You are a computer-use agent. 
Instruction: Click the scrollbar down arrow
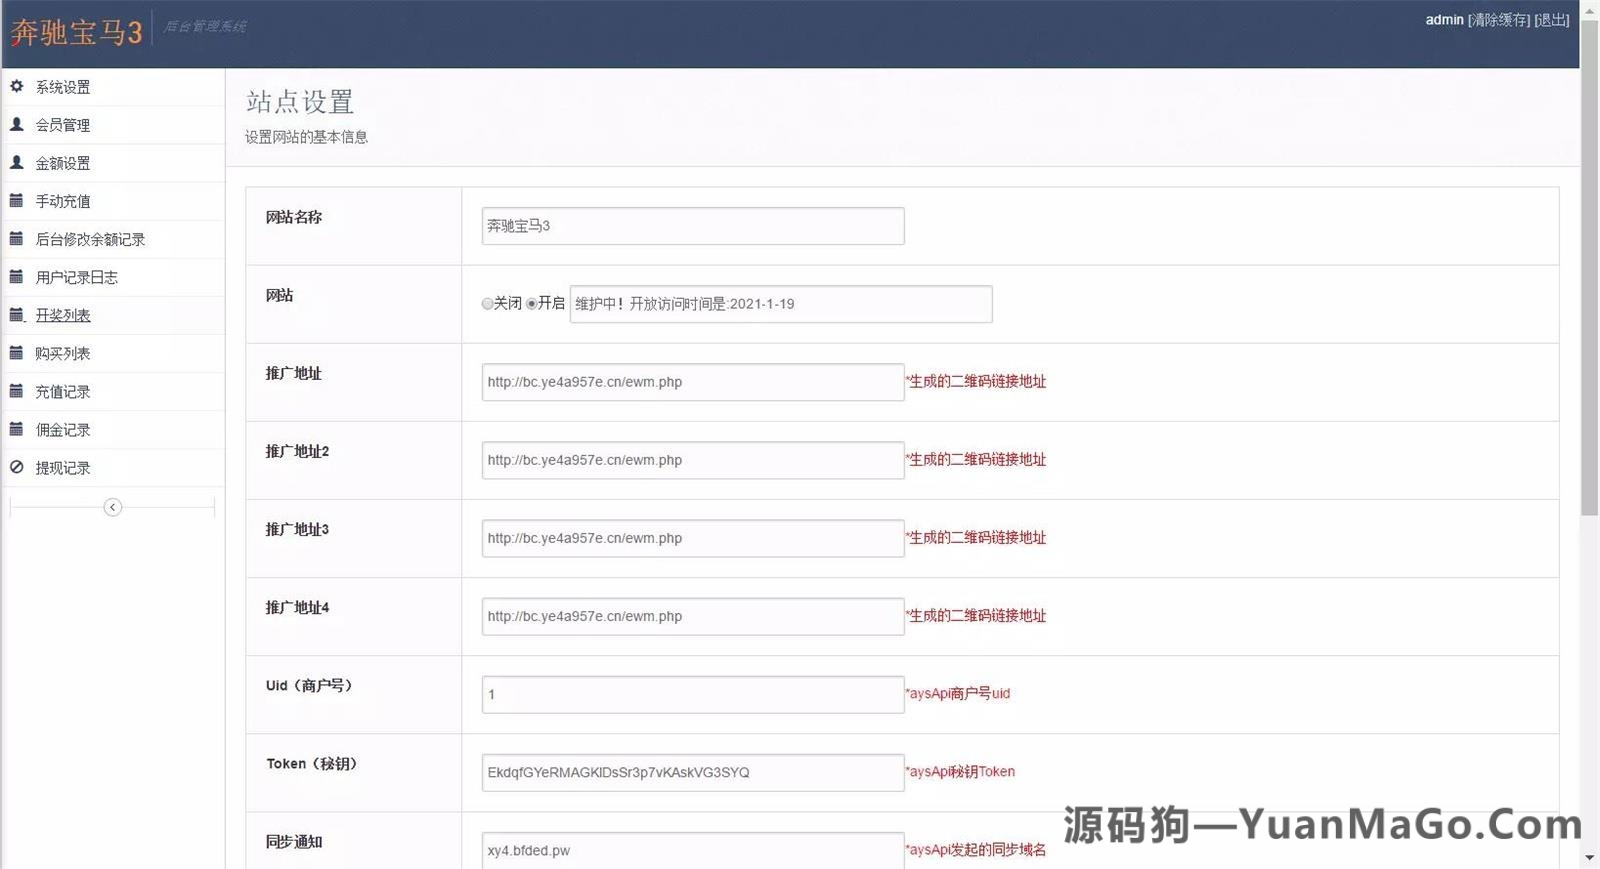pyautogui.click(x=1589, y=858)
